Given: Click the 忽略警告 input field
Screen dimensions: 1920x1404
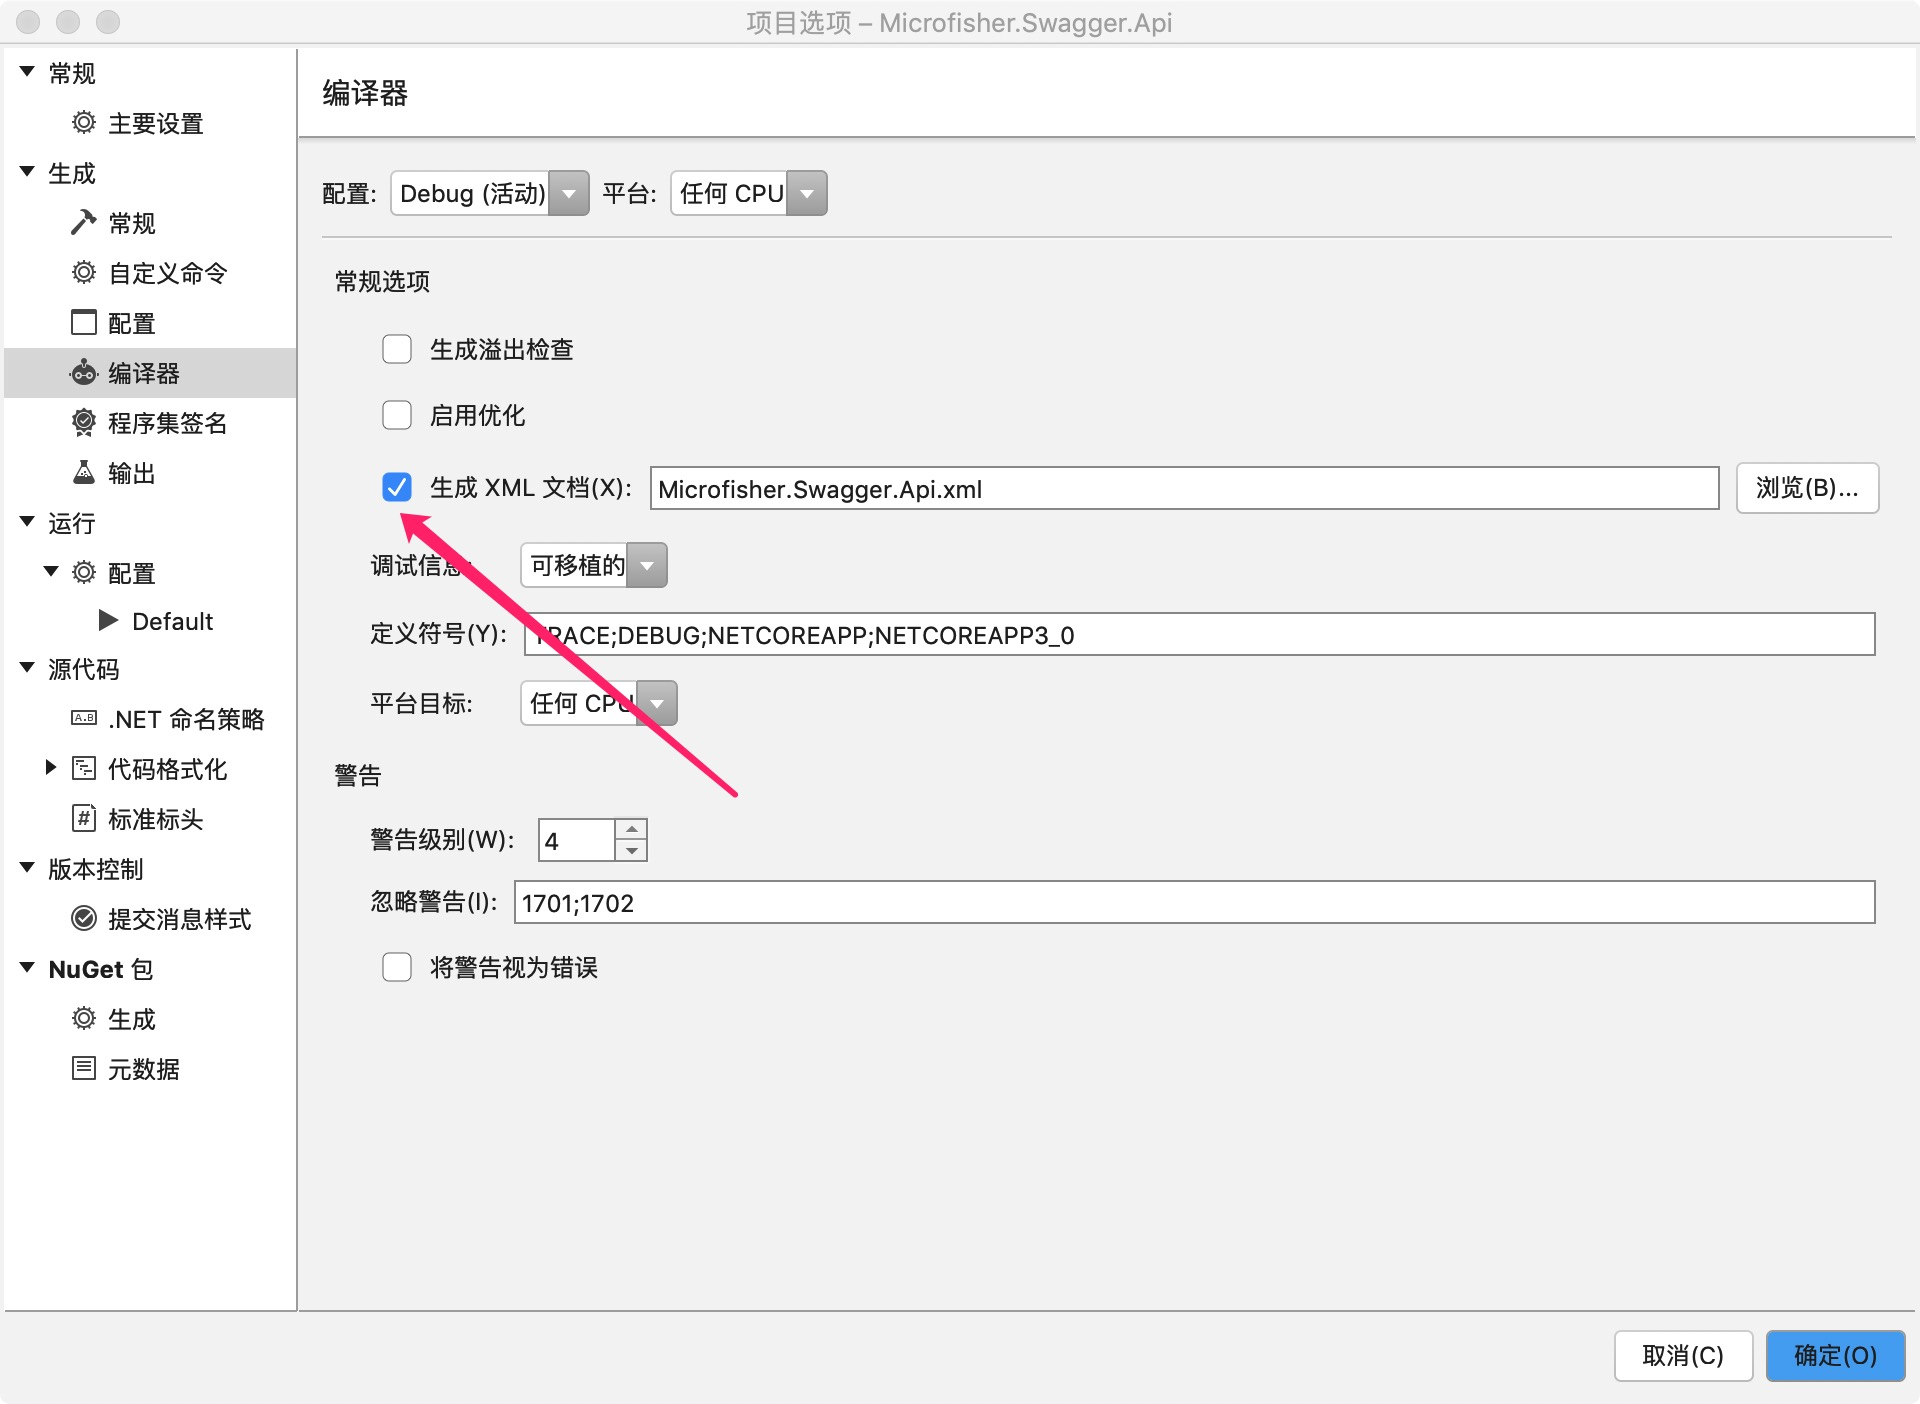Looking at the screenshot, I should pos(1193,902).
